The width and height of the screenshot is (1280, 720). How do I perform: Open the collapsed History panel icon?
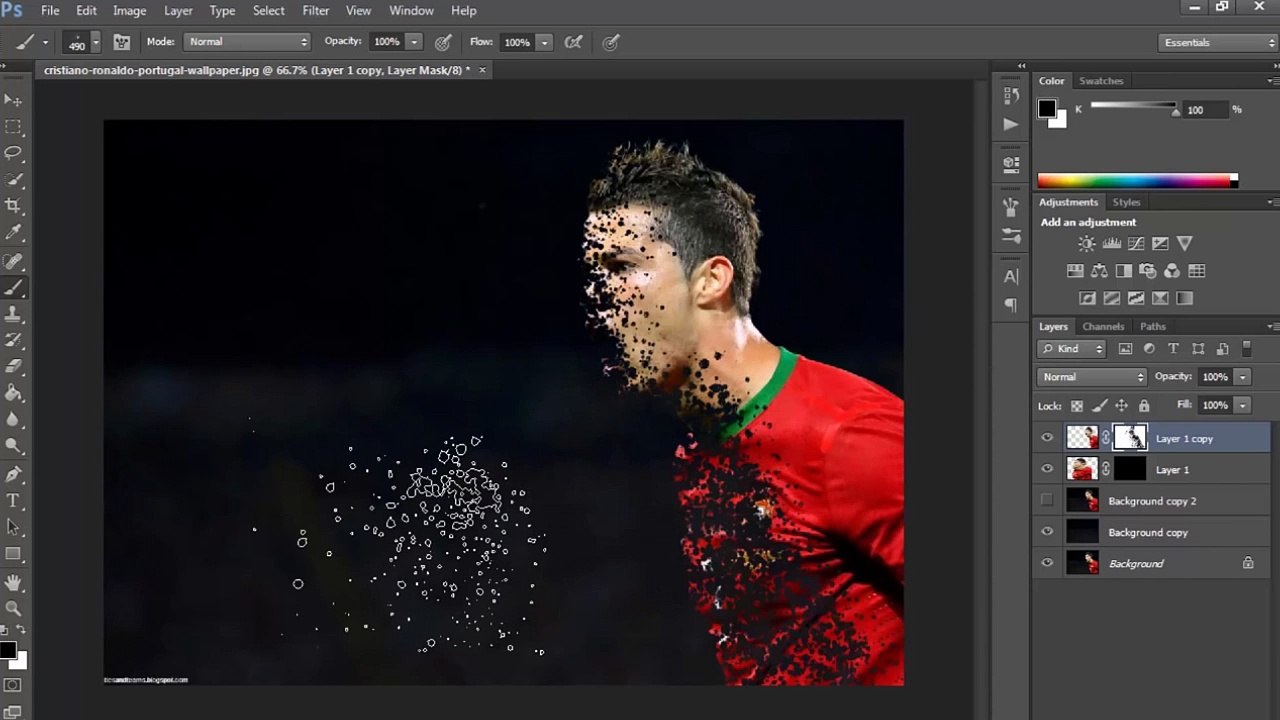(1011, 96)
